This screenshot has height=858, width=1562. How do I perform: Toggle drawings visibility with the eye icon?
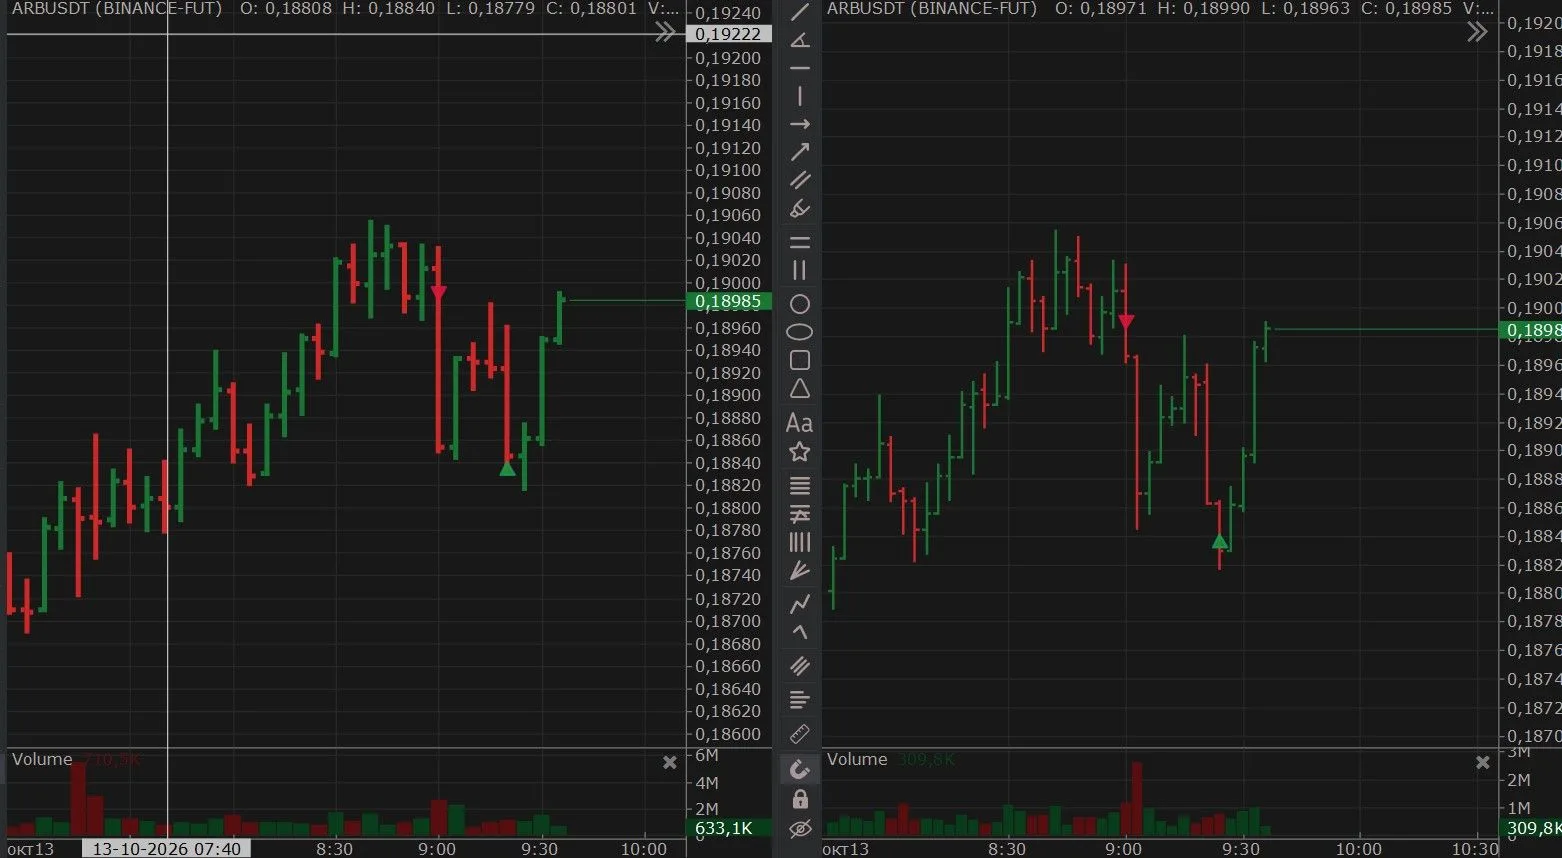tap(799, 829)
